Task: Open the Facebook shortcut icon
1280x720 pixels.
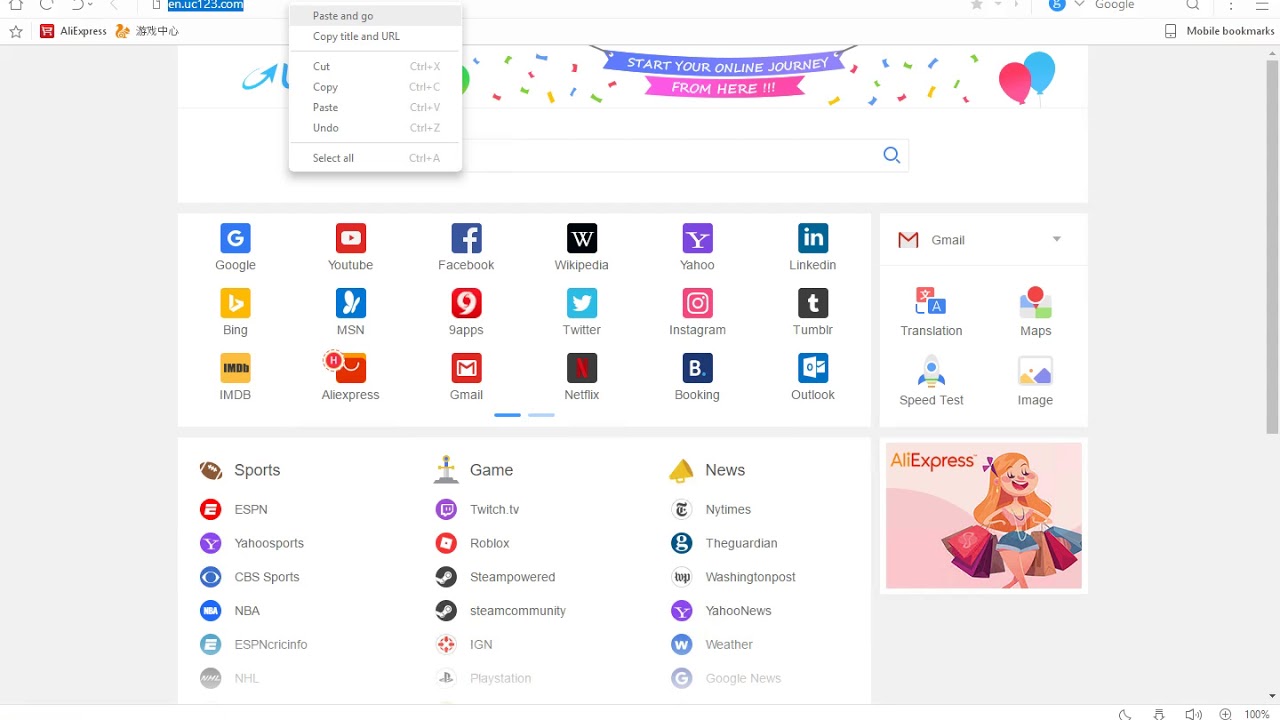Action: tap(466, 238)
